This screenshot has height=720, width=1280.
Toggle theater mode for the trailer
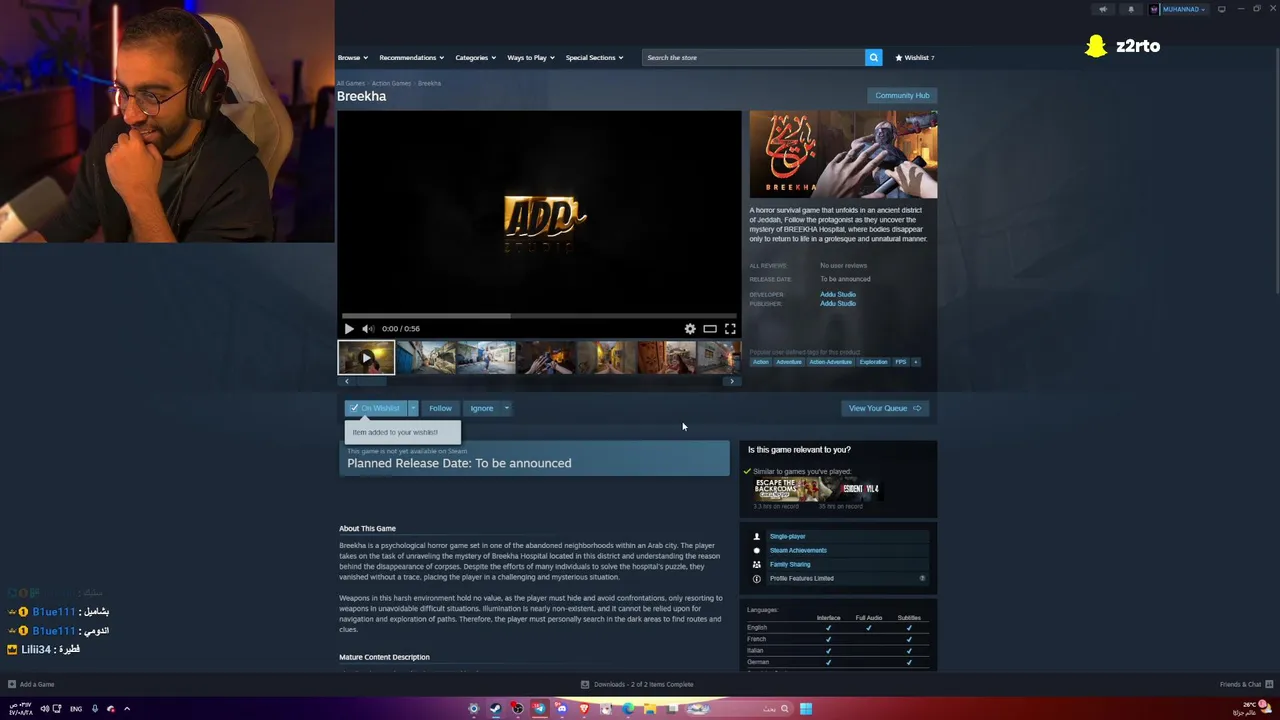710,329
